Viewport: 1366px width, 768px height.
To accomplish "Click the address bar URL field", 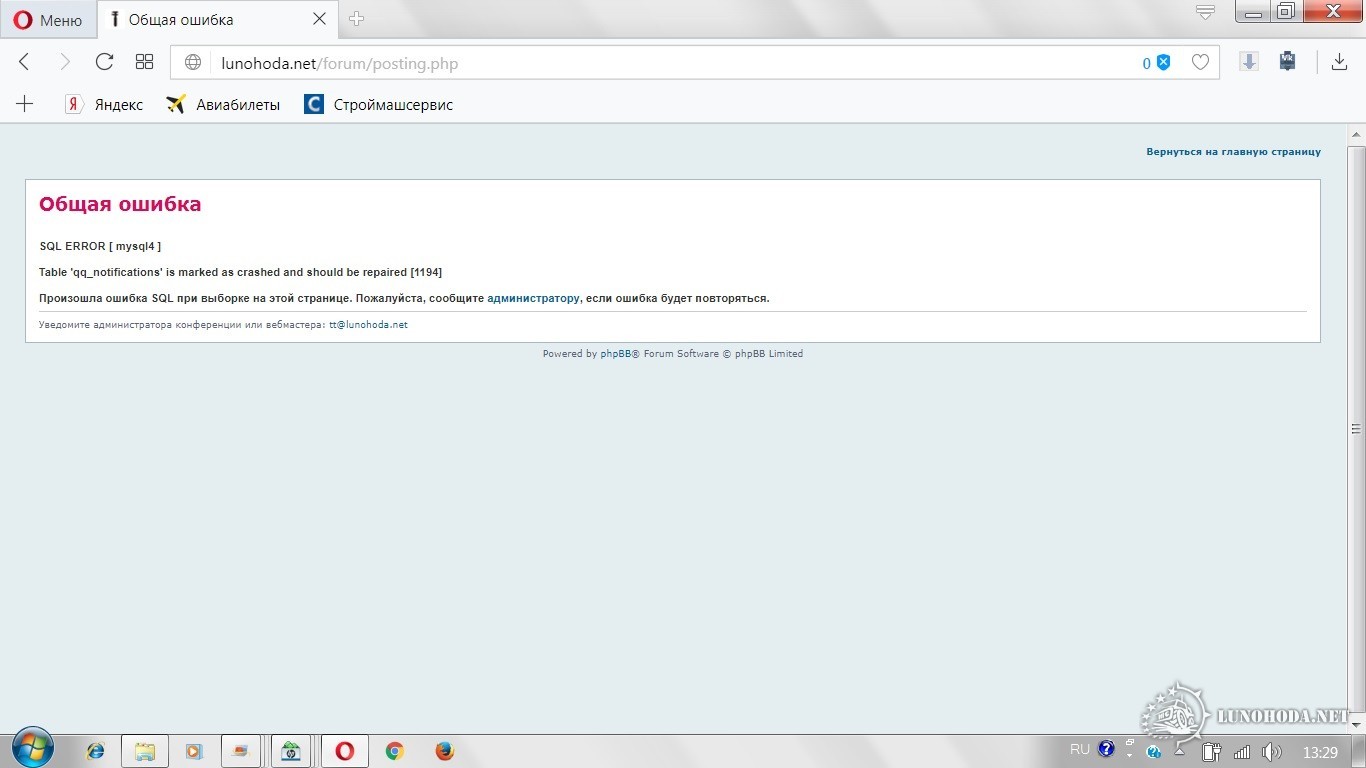I will 660,63.
